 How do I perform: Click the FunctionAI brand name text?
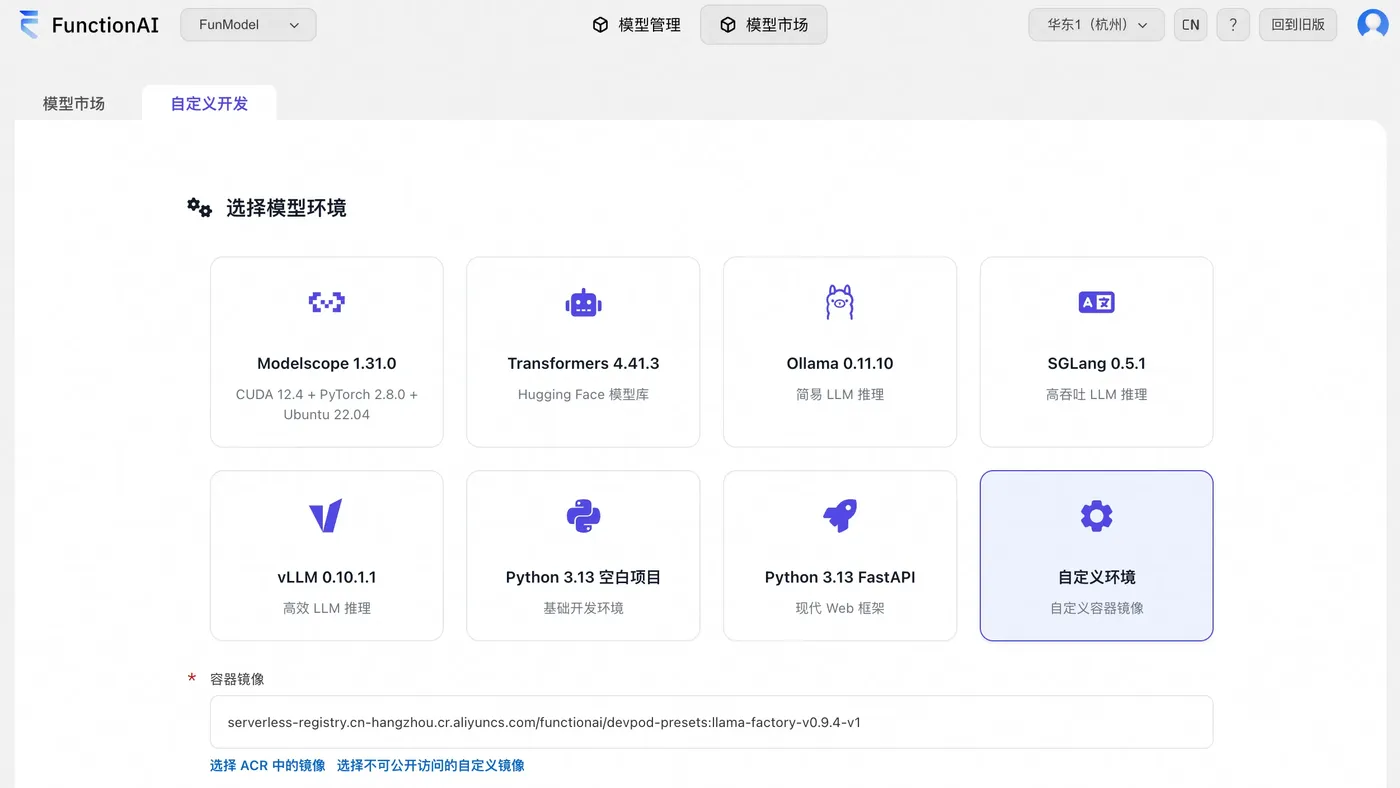click(x=105, y=26)
